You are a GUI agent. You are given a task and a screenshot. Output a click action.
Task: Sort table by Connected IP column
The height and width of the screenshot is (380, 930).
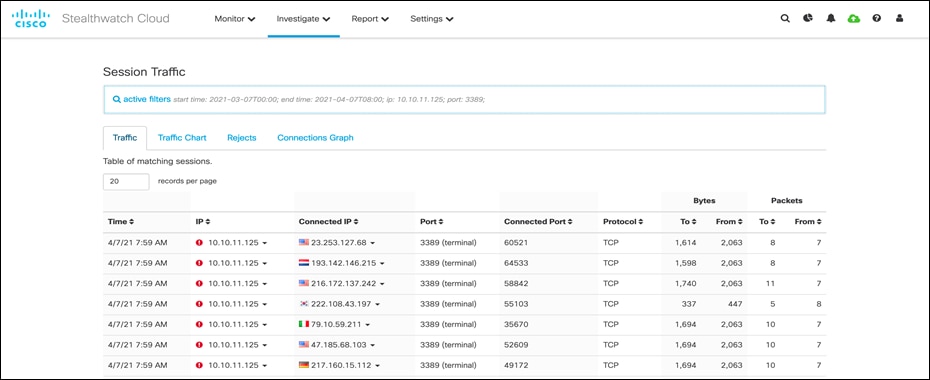pos(329,222)
